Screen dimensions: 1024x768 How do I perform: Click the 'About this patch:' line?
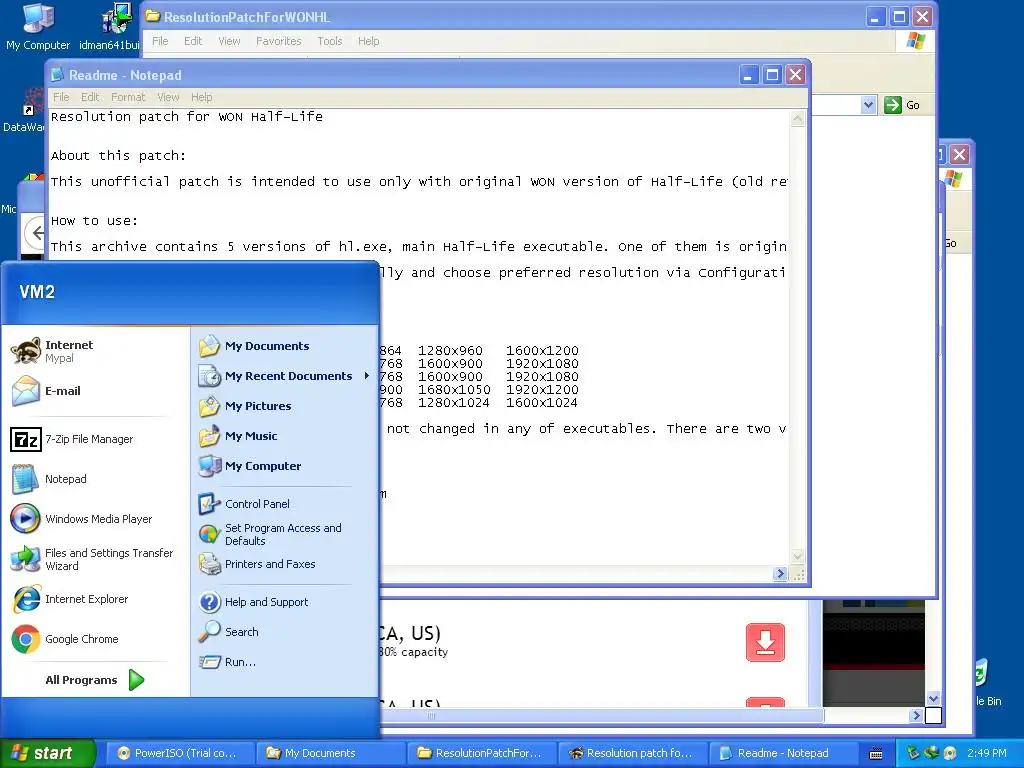point(118,155)
